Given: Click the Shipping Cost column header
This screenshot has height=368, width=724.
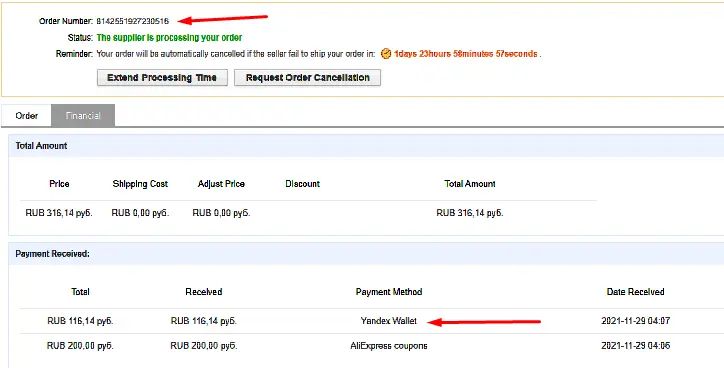Looking at the screenshot, I should (140, 184).
